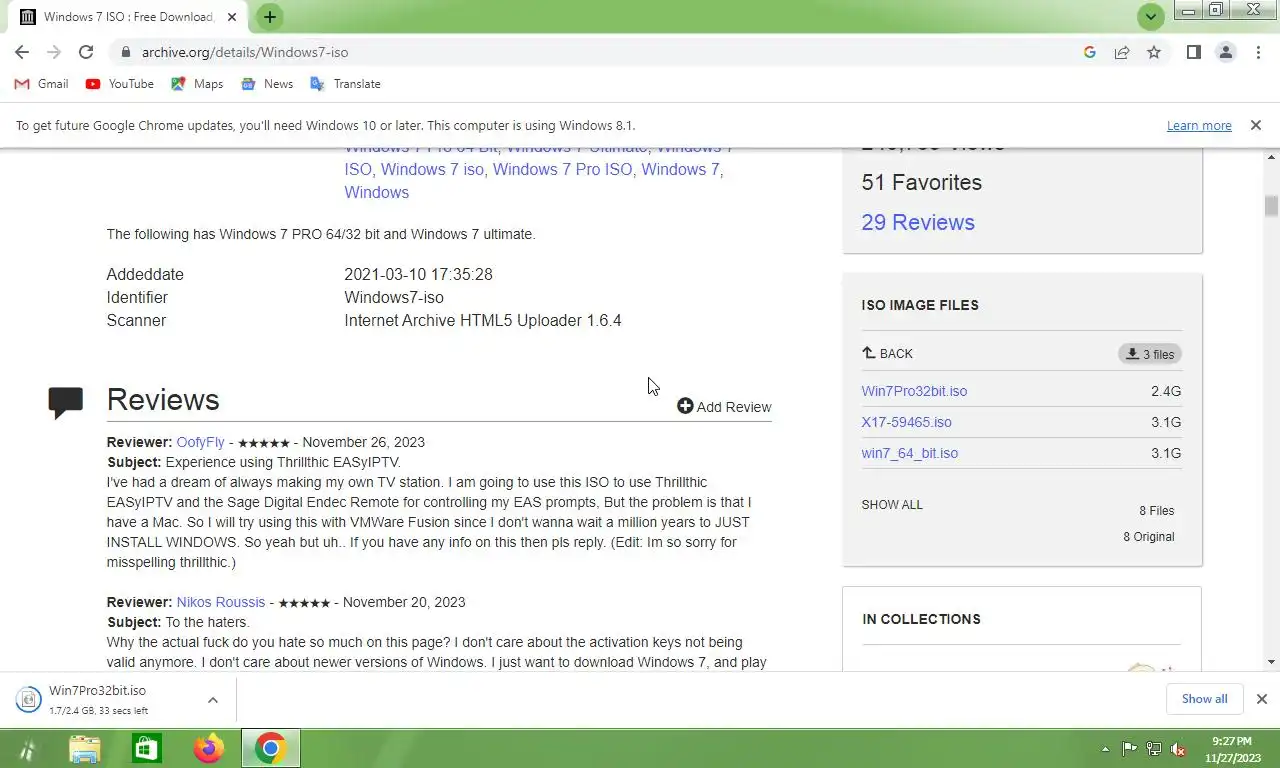Screen dimensions: 1280x768
Task: Go back using browser back arrow
Action: click(22, 52)
